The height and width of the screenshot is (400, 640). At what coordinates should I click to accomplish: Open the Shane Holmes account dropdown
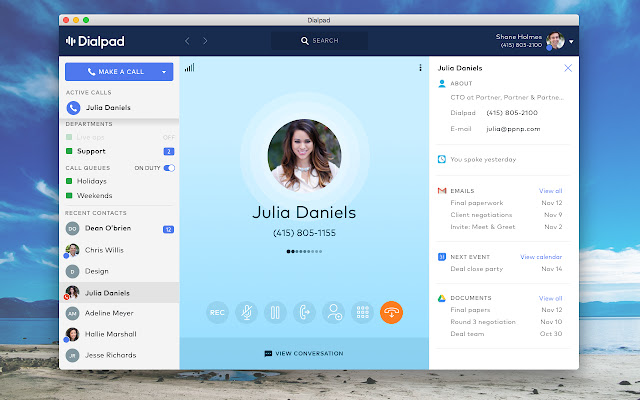pos(571,41)
